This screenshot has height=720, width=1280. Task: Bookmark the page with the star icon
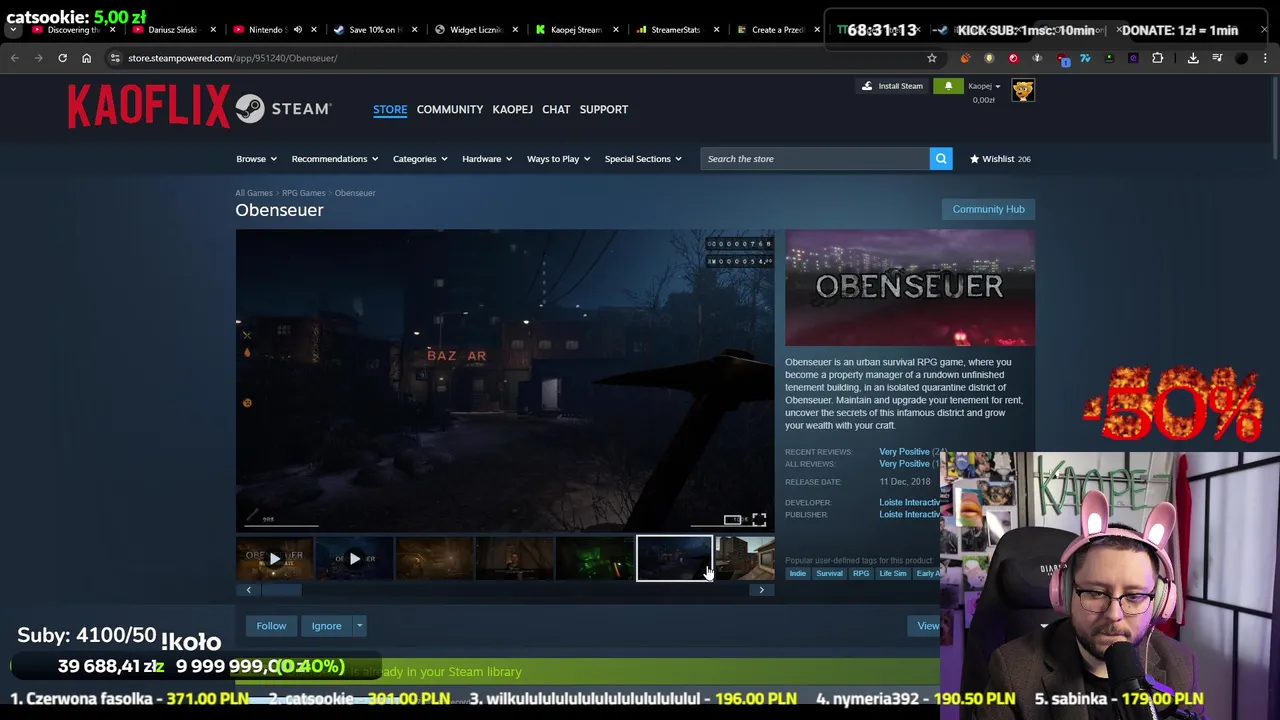coord(931,58)
